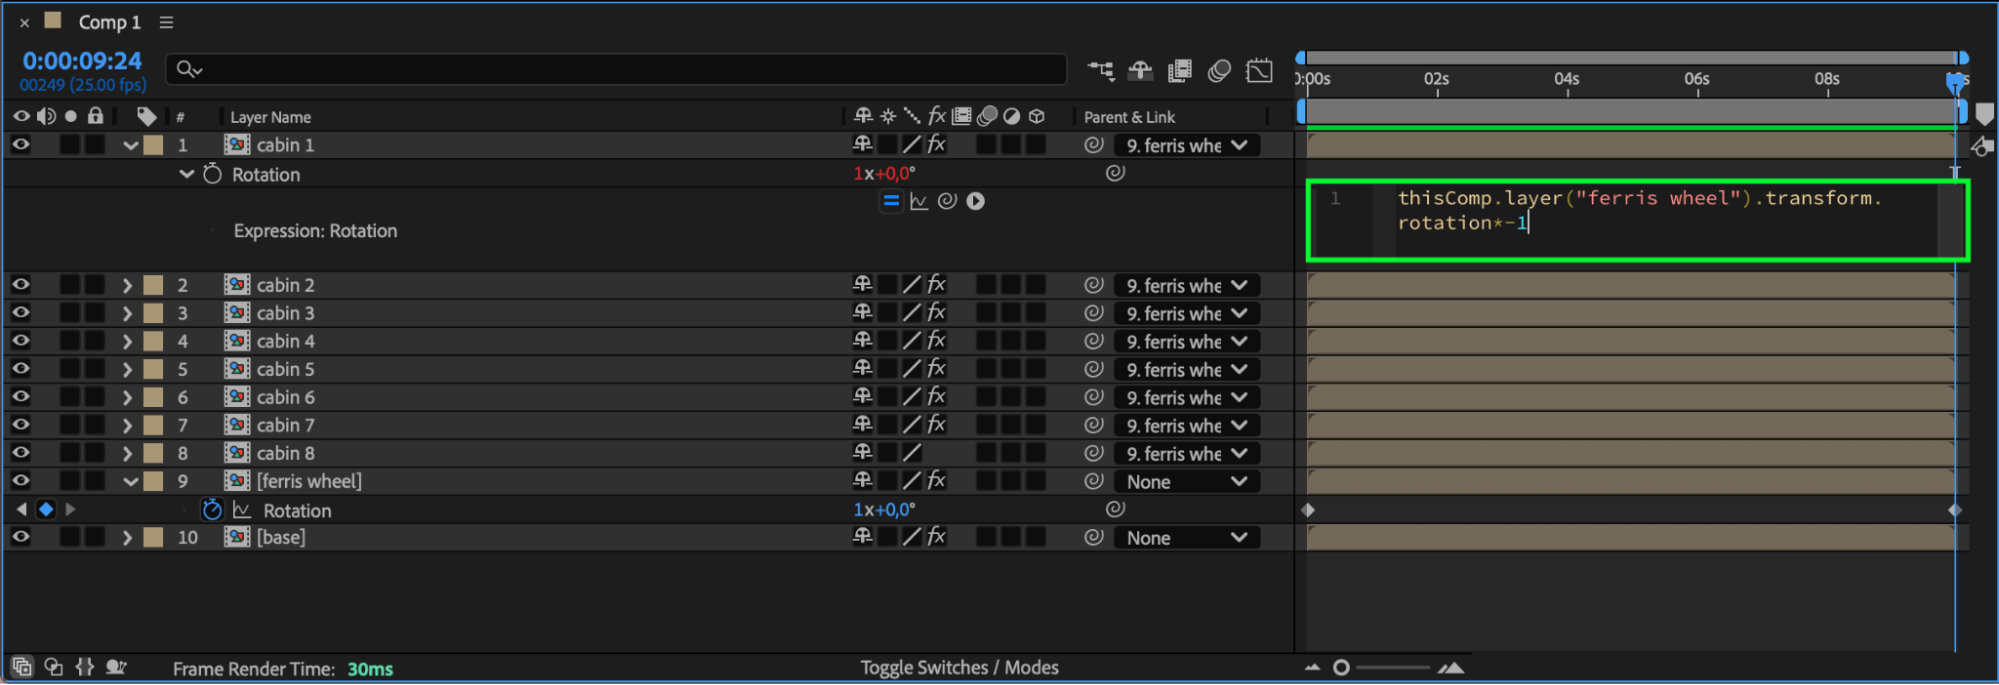Toggle Frame Blending for the composition
The image size is (1999, 685).
click(x=1180, y=70)
